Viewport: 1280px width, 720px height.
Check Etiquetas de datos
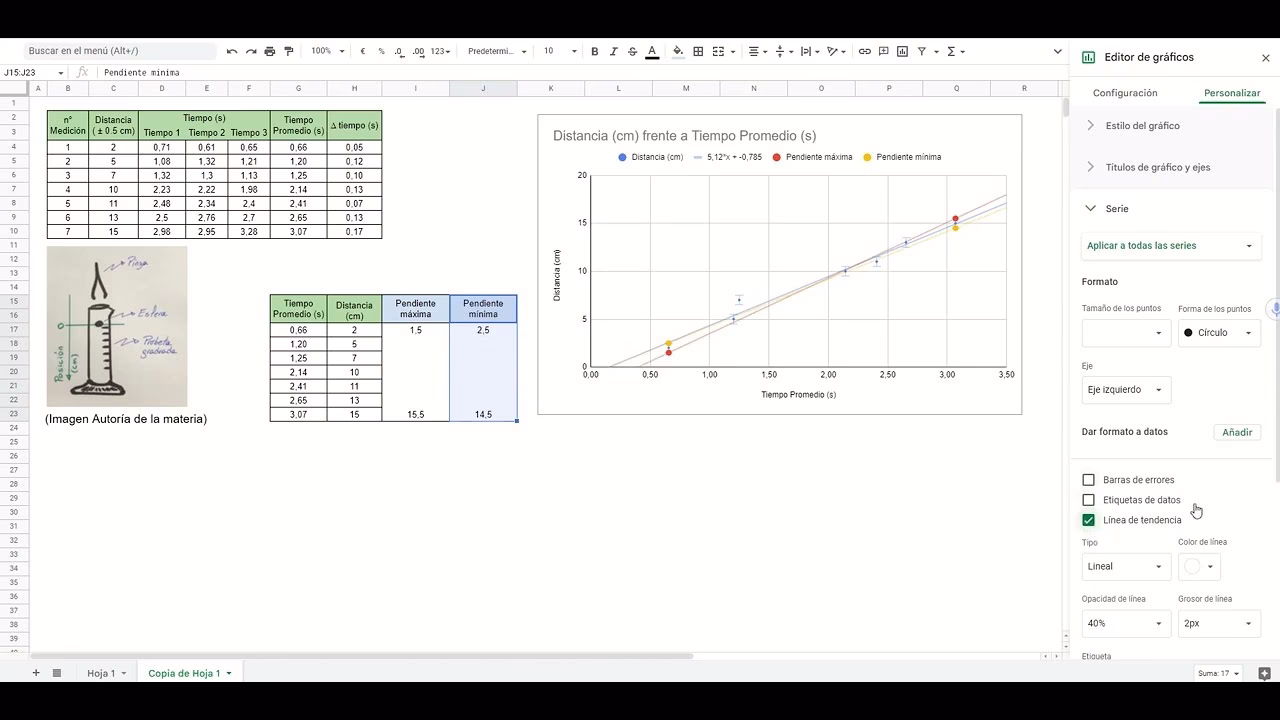[x=1089, y=500]
